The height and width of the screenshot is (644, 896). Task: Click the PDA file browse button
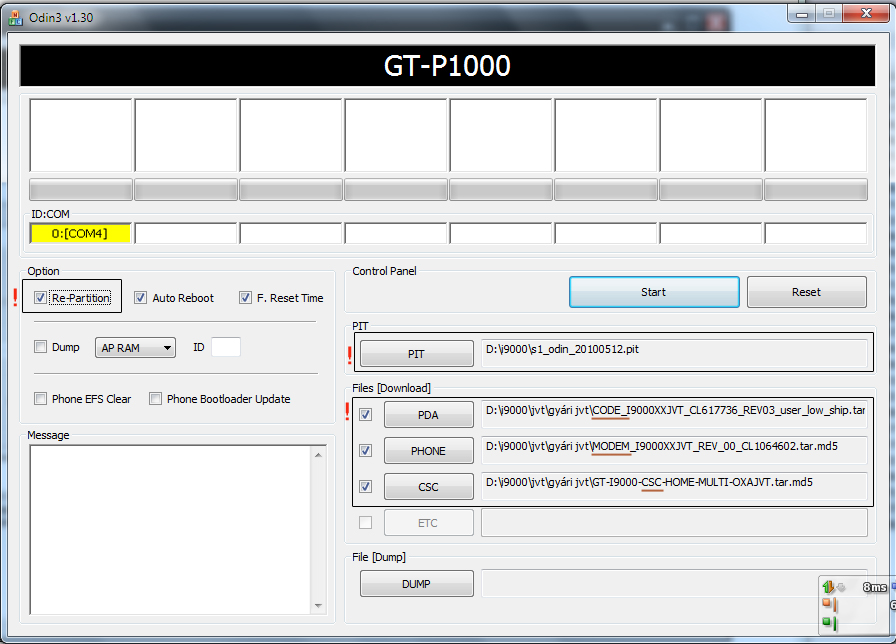point(429,415)
